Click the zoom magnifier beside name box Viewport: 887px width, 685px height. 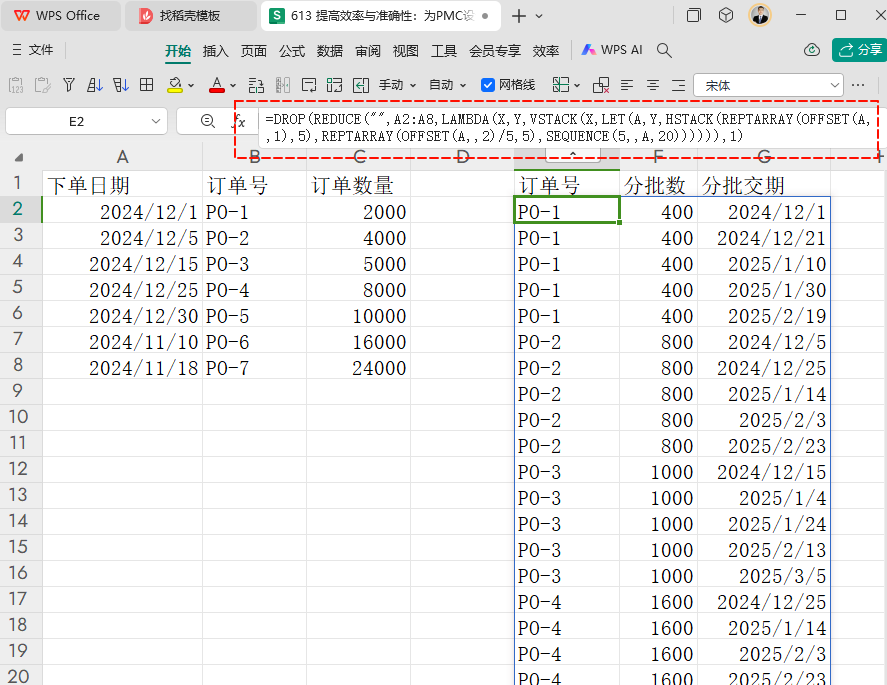[x=208, y=121]
